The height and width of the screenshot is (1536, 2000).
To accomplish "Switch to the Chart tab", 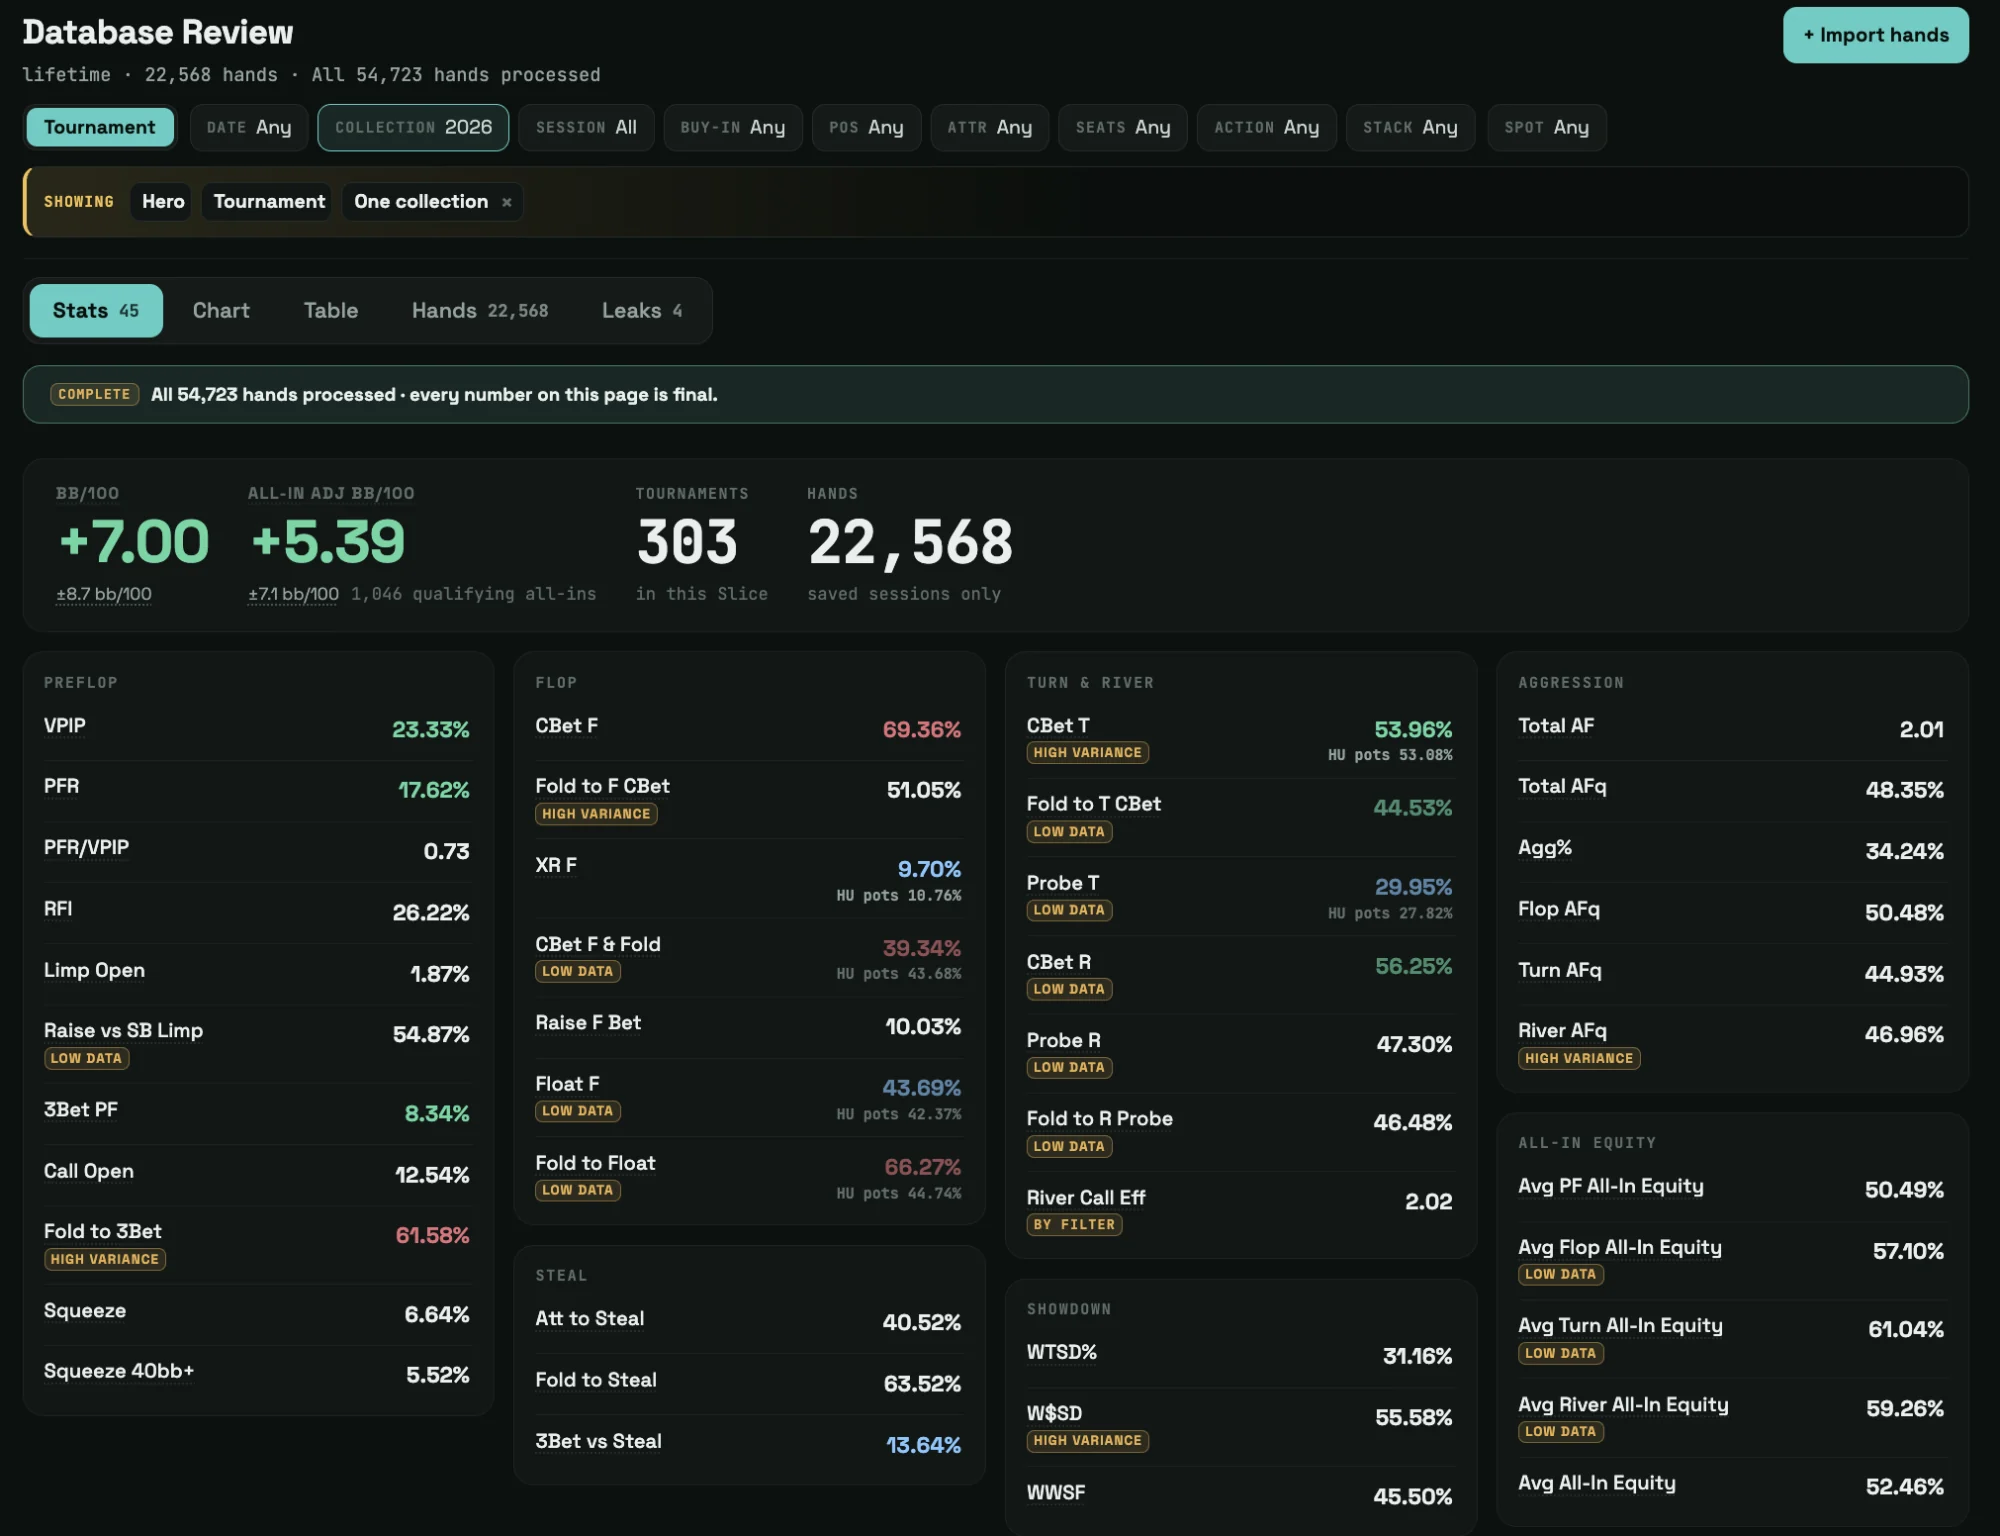I will 221,310.
